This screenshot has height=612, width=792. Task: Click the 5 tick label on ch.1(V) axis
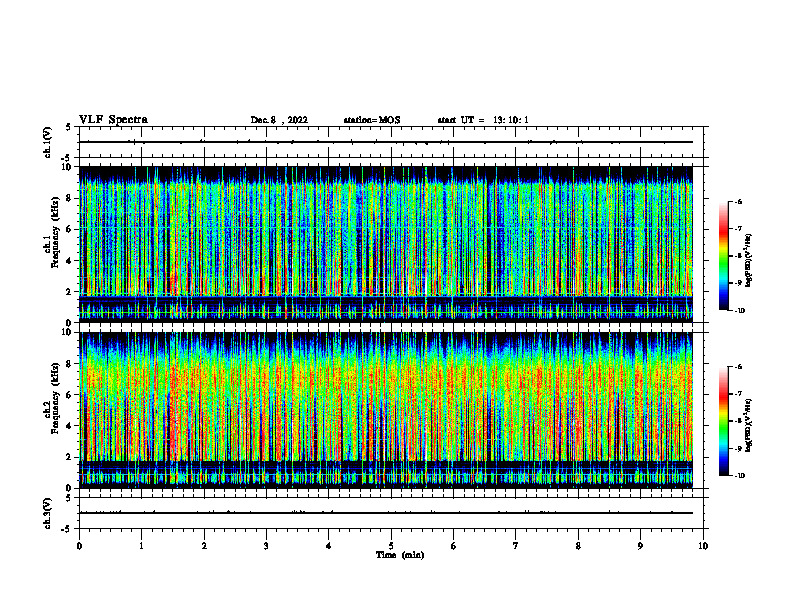click(69, 127)
